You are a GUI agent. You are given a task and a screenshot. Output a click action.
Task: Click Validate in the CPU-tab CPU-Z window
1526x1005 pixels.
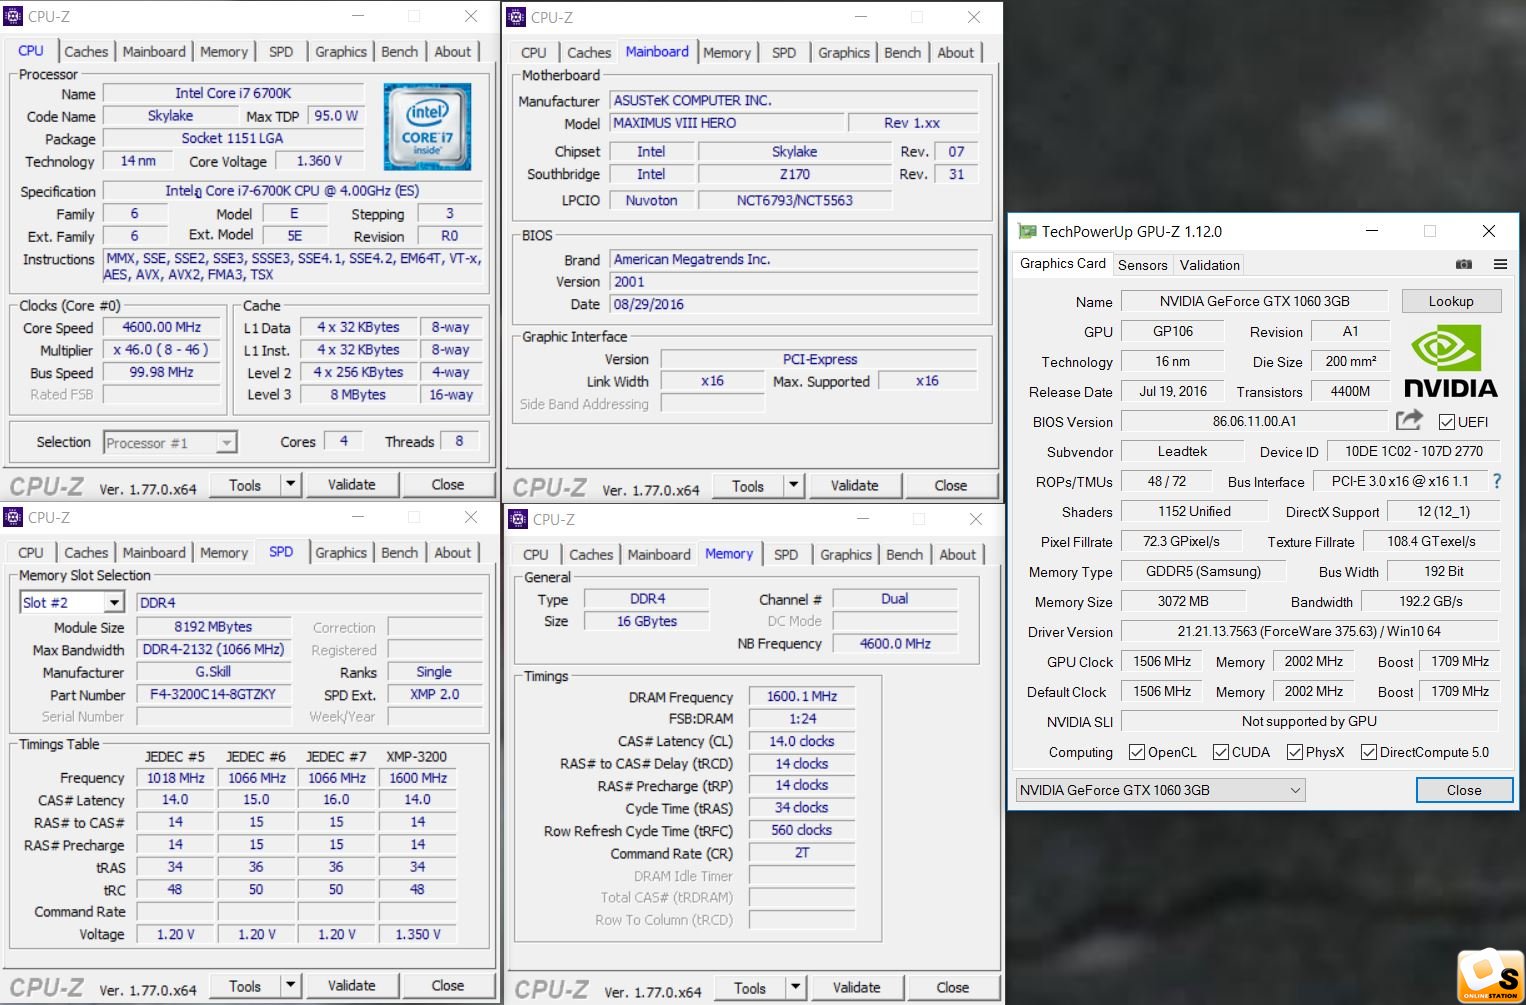(352, 485)
